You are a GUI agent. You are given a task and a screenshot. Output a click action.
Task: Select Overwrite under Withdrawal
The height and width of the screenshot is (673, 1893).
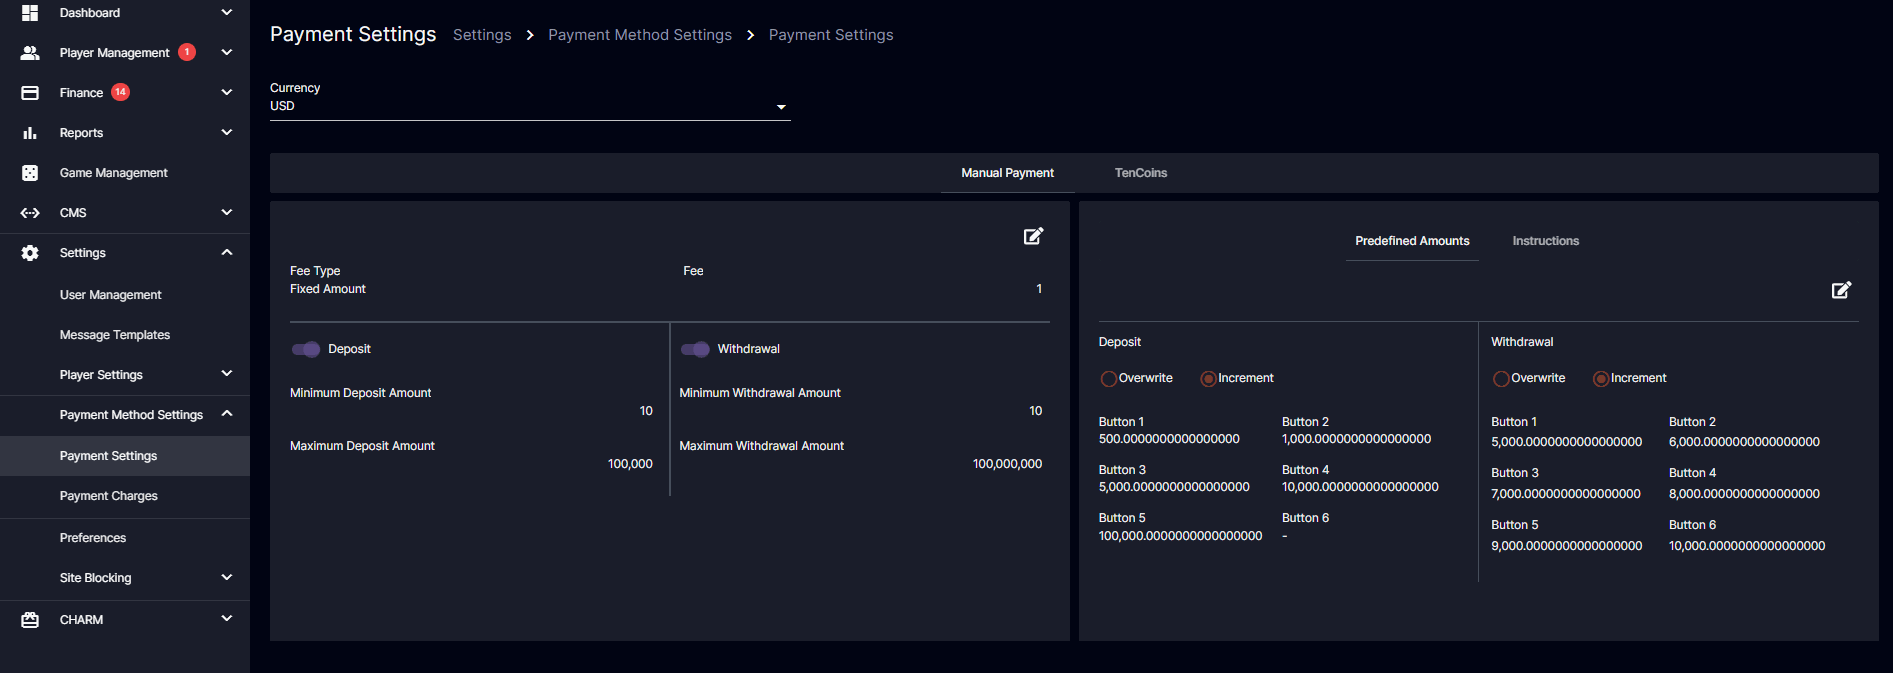[x=1501, y=379]
